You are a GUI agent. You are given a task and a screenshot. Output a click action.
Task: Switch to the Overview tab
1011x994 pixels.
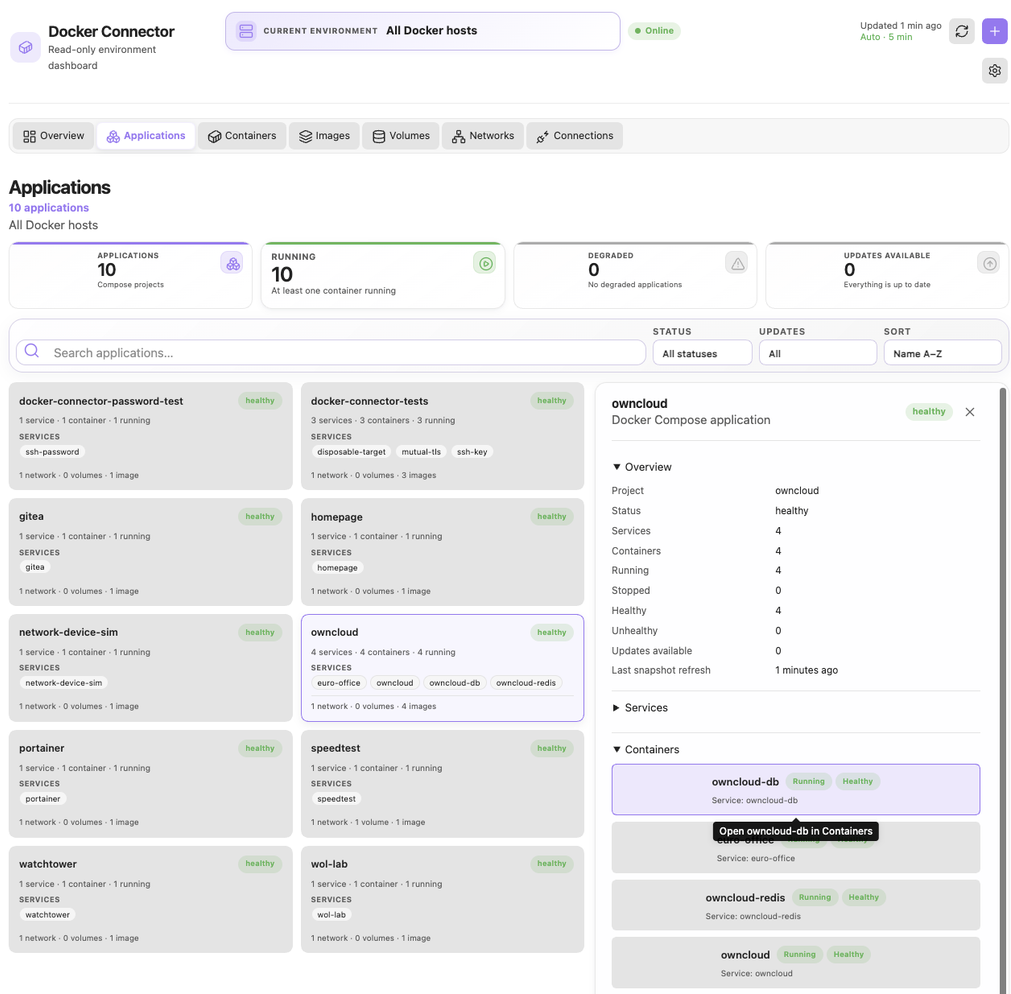click(54, 136)
